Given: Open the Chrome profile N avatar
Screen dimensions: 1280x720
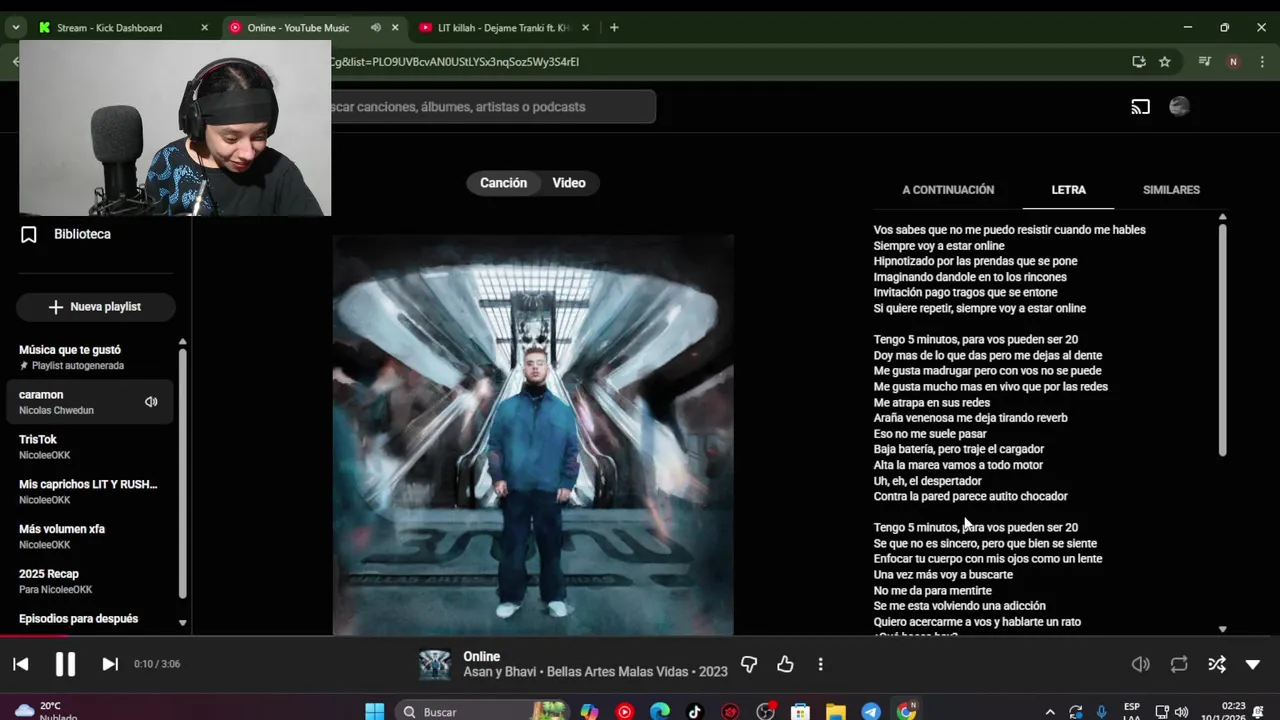Looking at the screenshot, I should click(x=1233, y=62).
